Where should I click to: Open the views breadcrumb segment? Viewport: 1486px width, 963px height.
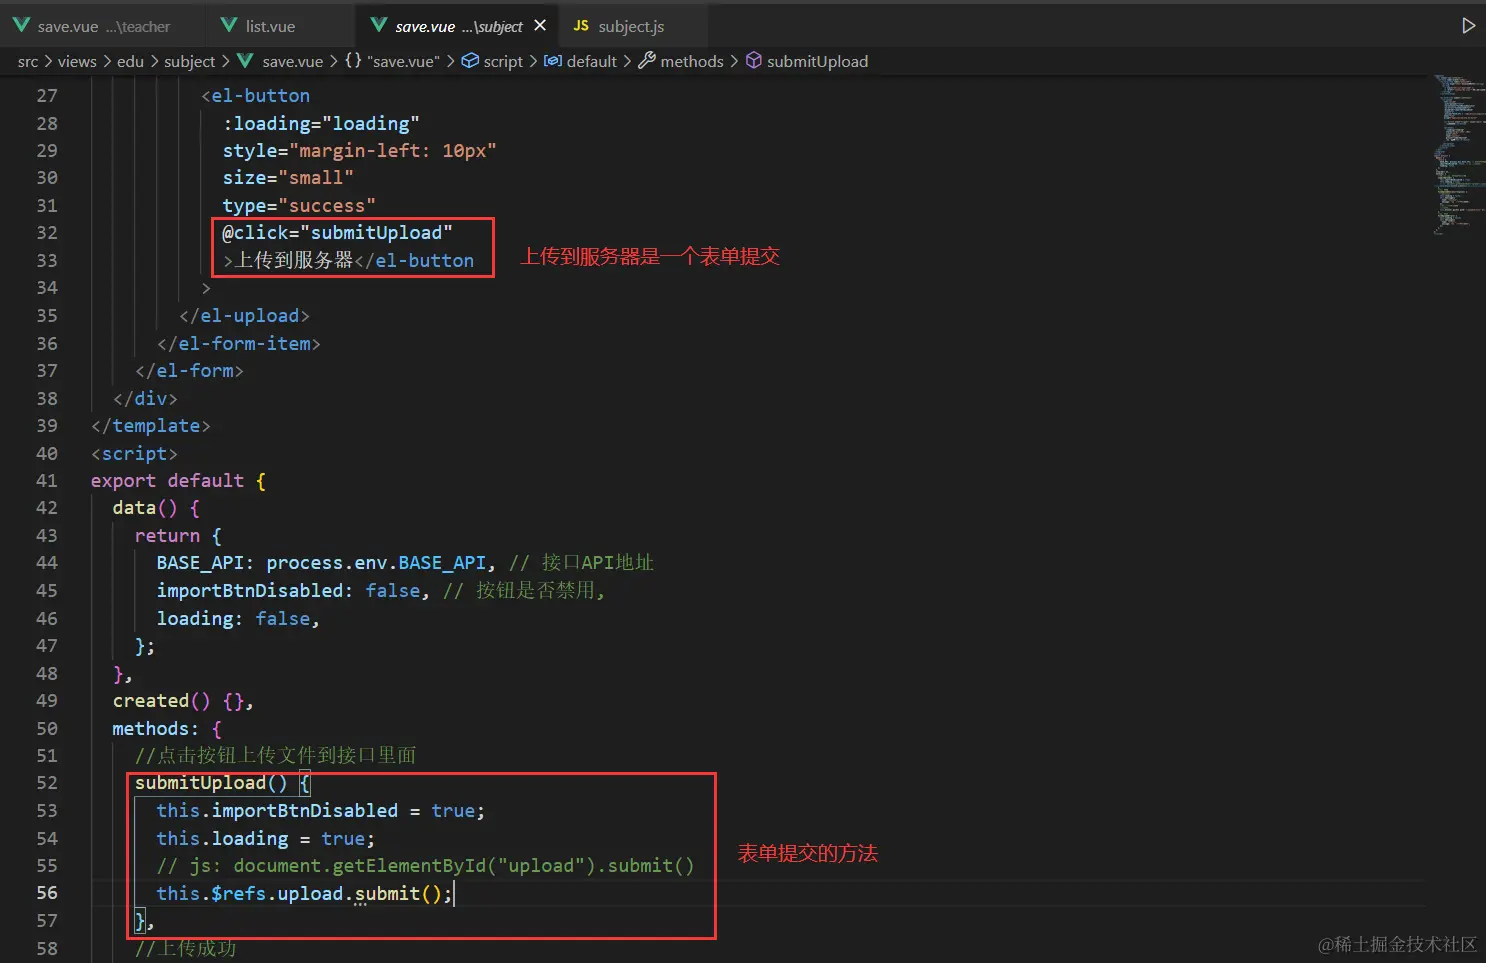point(77,62)
